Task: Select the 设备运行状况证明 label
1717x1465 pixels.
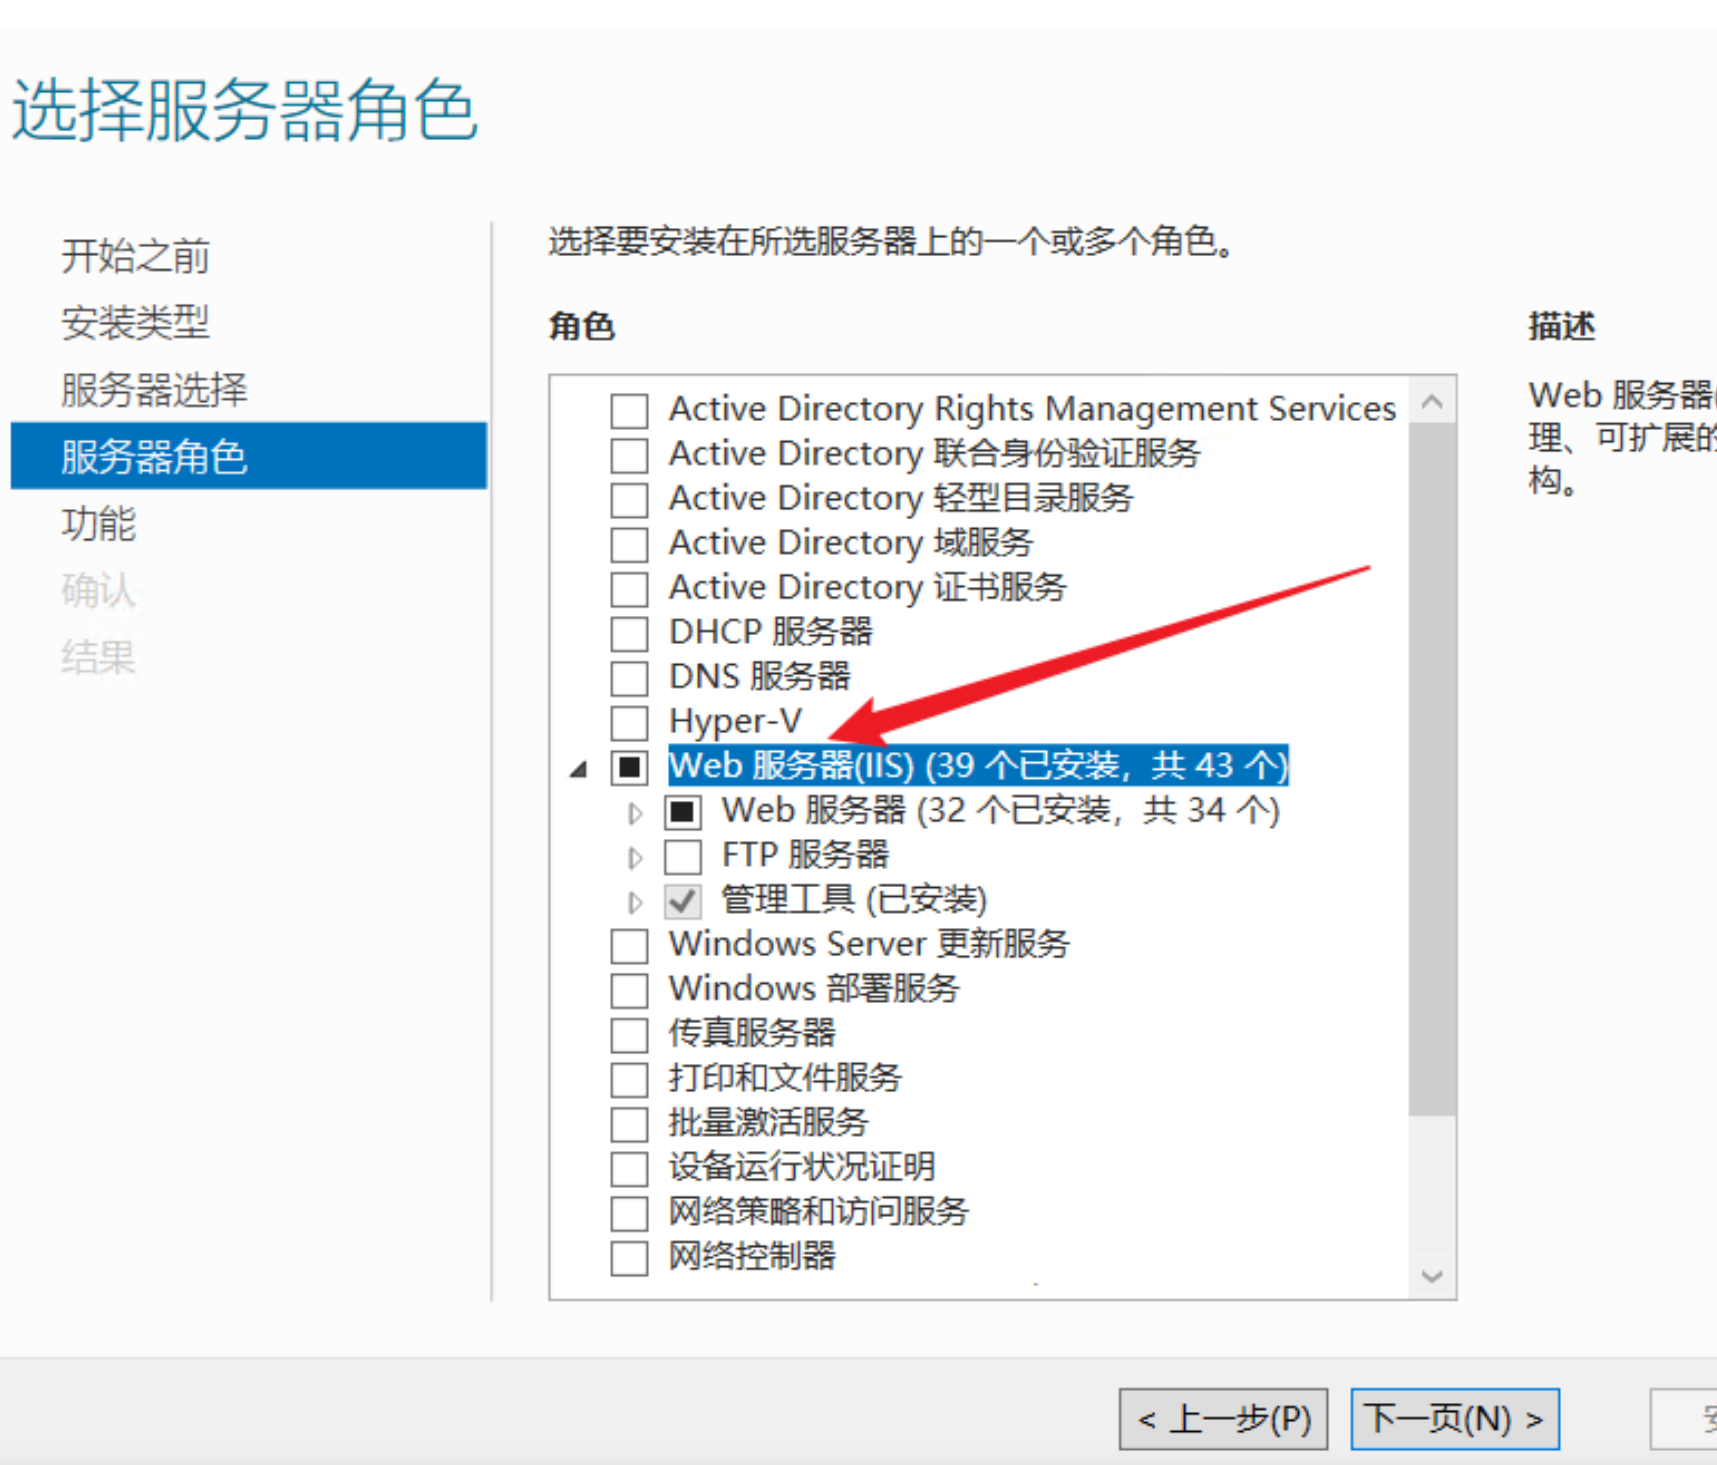Action: click(802, 1167)
